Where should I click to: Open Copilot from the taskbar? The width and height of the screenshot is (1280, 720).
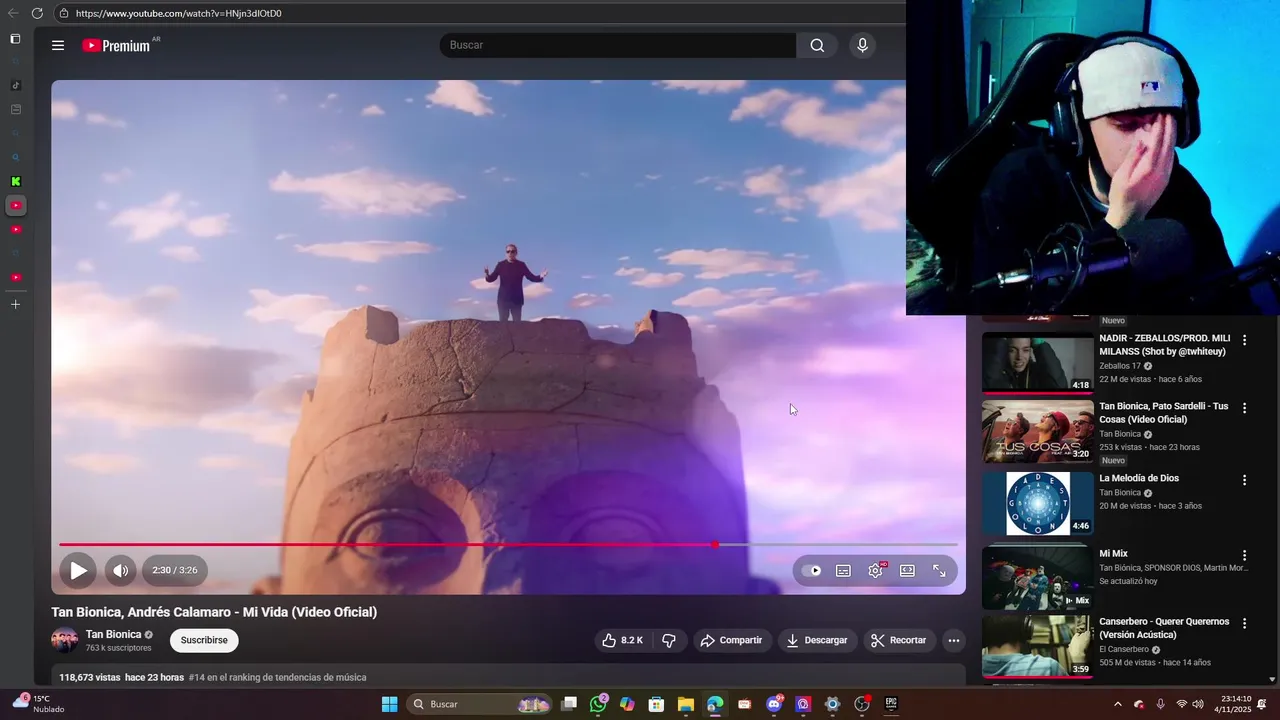point(627,704)
